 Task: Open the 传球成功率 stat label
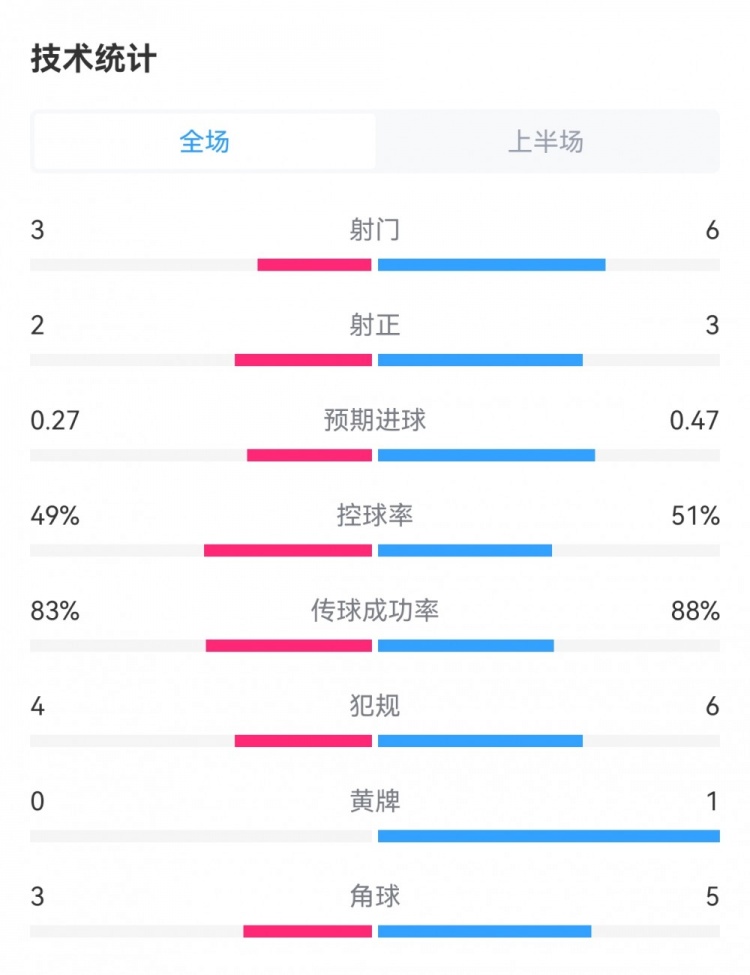(x=375, y=611)
